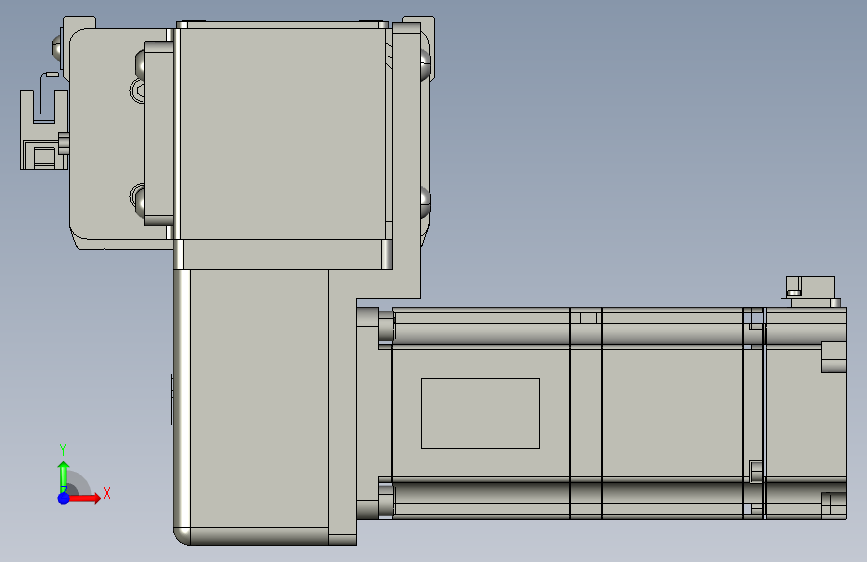Select the large square upper housing face

coord(283,133)
